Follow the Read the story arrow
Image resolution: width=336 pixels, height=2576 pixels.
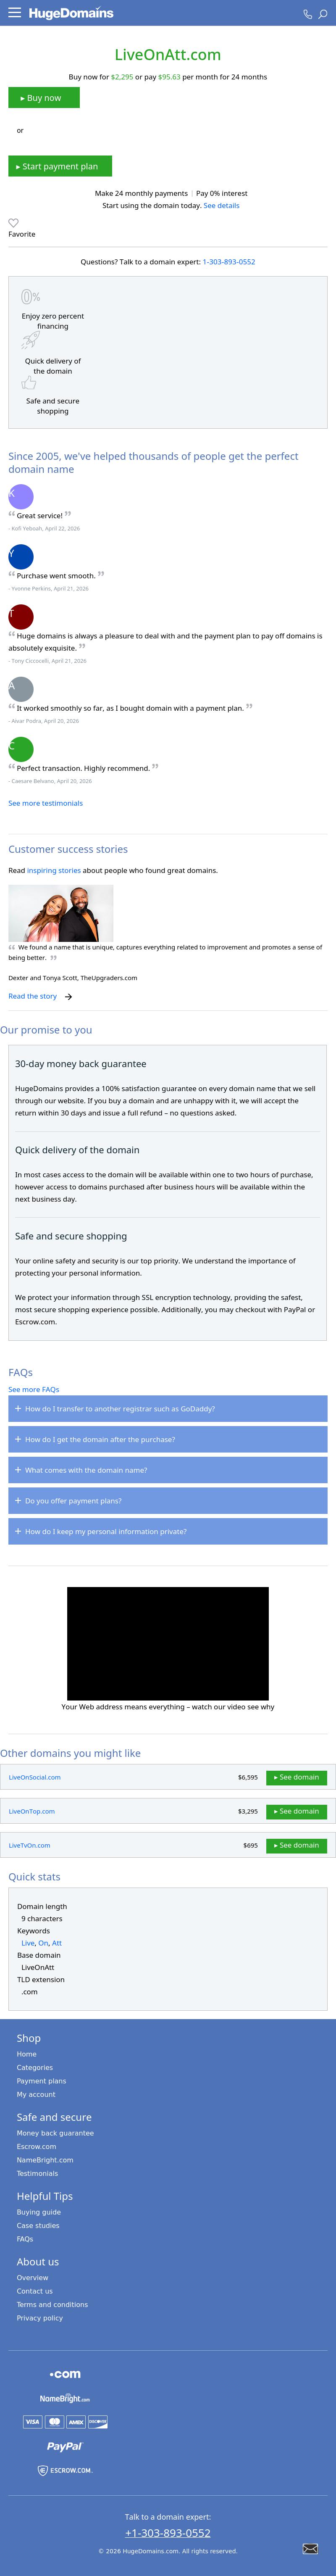(x=68, y=997)
